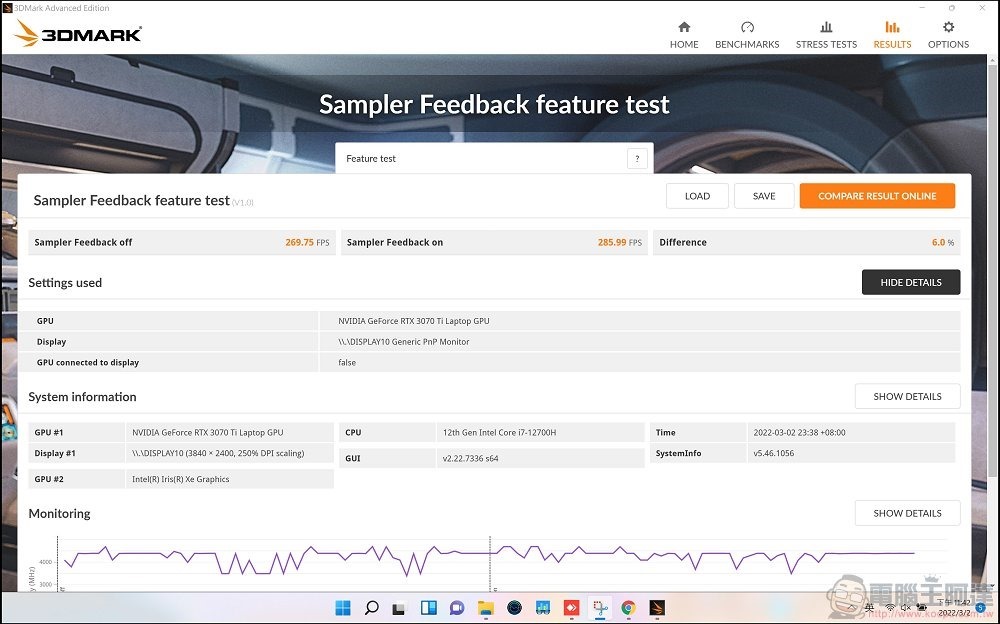The image size is (1000, 624).
Task: Show details for Monitoring
Action: 908,513
